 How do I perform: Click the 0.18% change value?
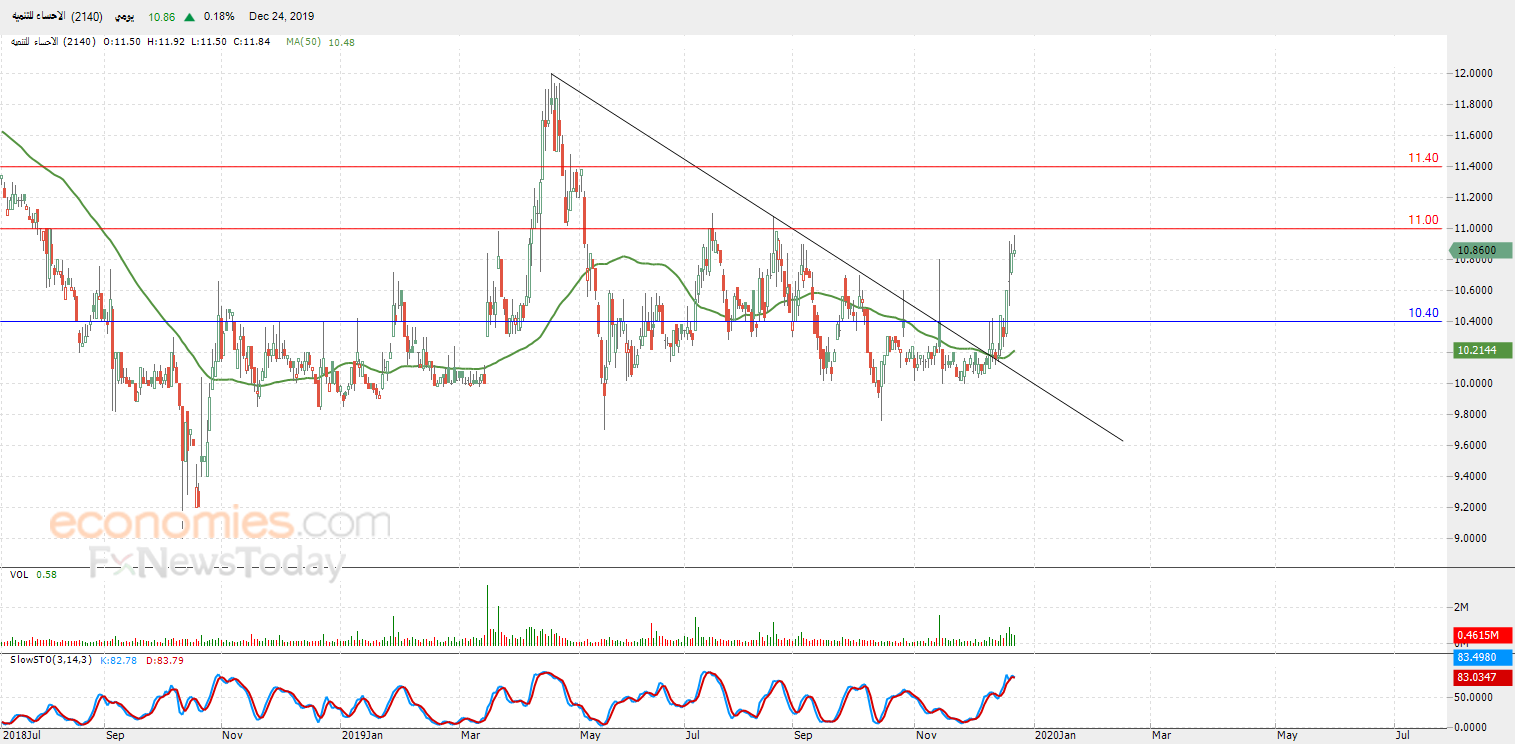point(219,17)
